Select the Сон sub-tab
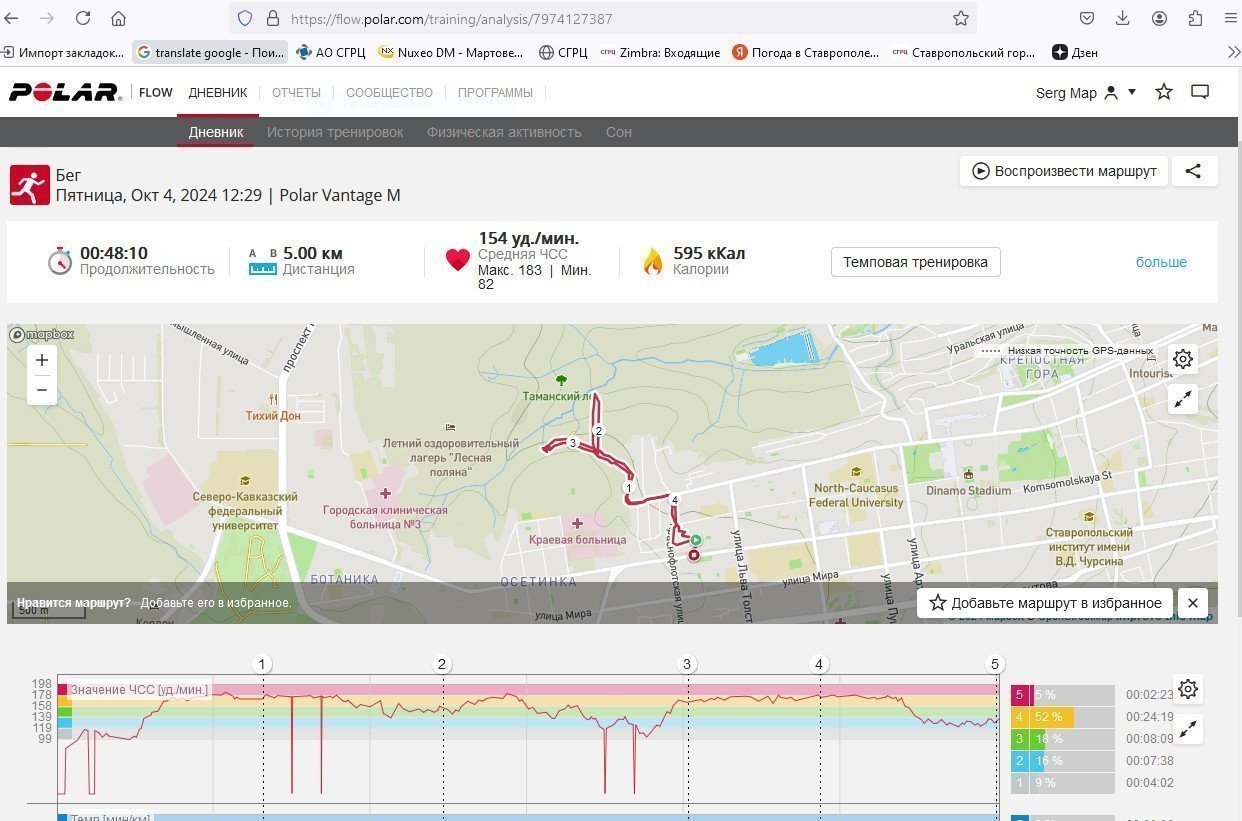The image size is (1242, 821). 619,132
